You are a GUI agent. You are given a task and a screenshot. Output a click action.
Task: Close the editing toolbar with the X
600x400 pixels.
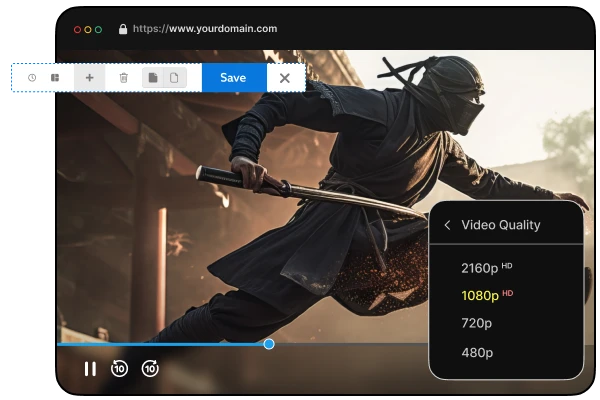click(285, 78)
